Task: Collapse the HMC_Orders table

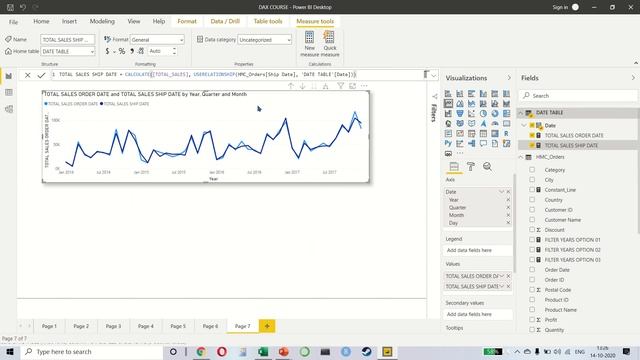Action: 521,157
